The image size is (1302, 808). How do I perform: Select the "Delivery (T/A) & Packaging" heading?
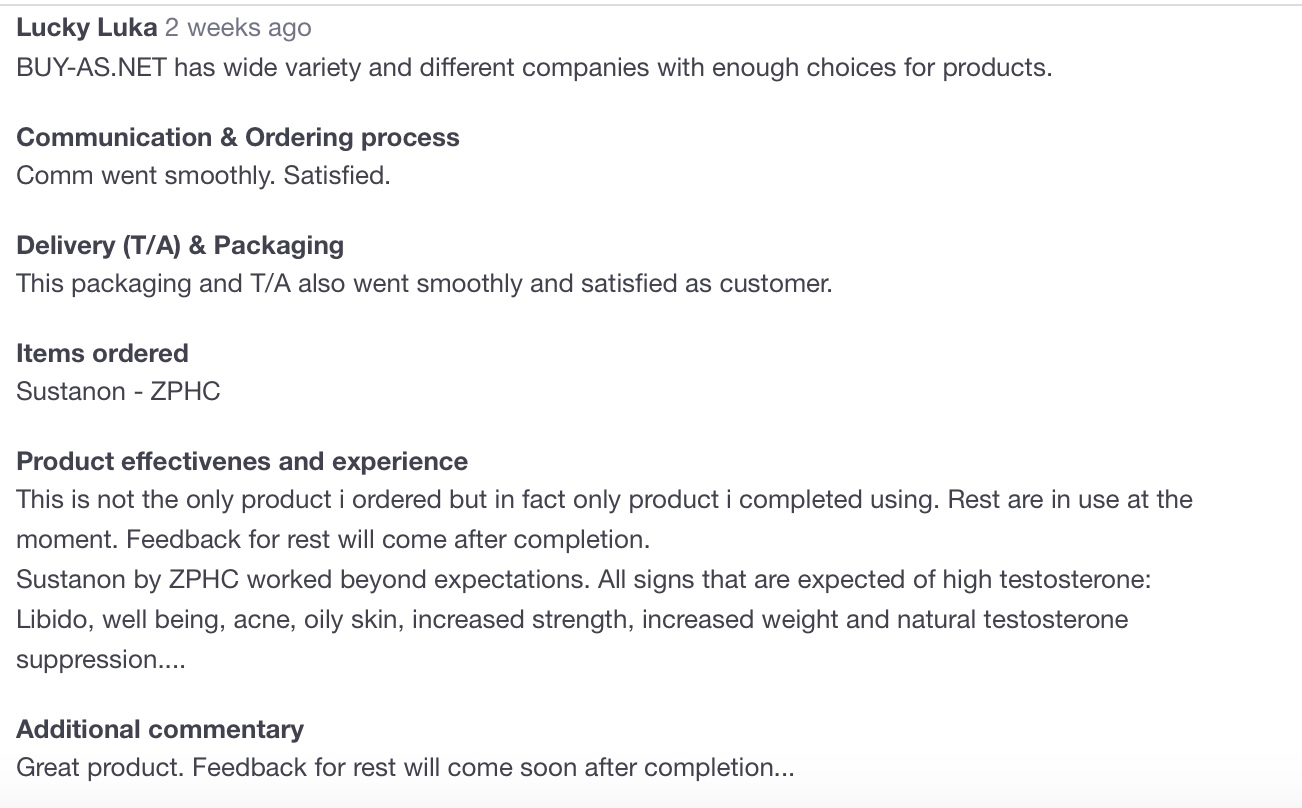point(180,245)
